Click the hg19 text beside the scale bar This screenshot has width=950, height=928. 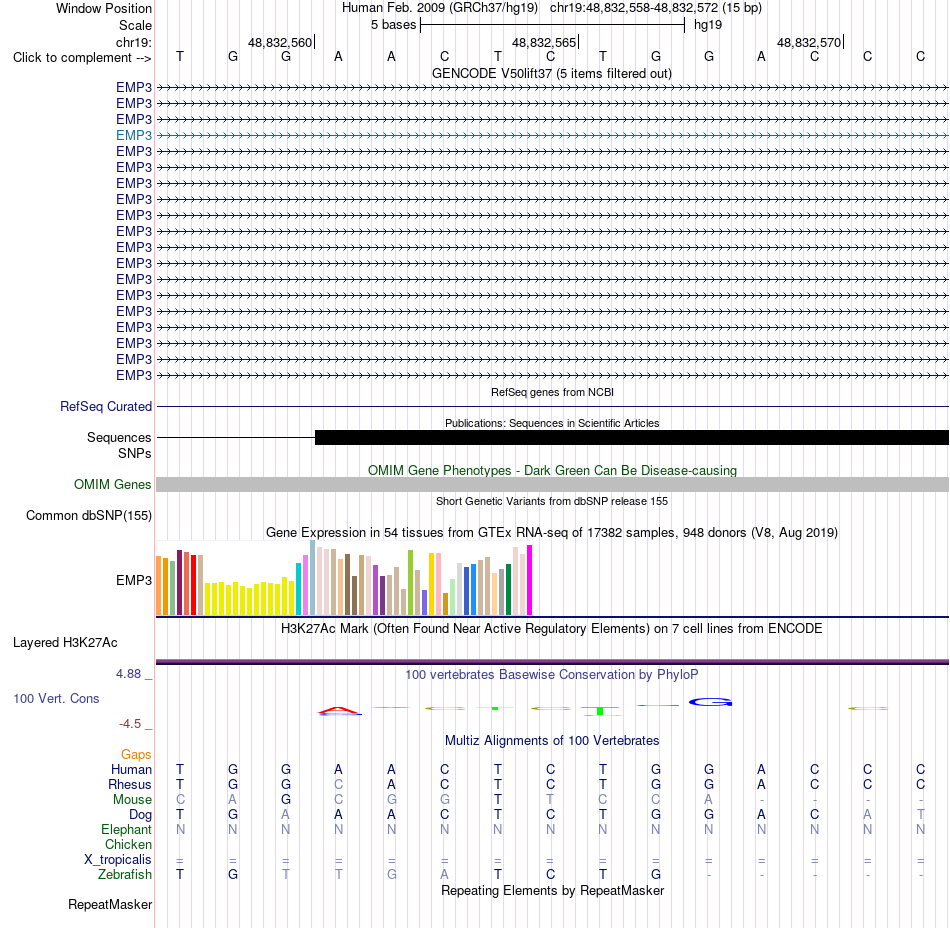tap(708, 25)
